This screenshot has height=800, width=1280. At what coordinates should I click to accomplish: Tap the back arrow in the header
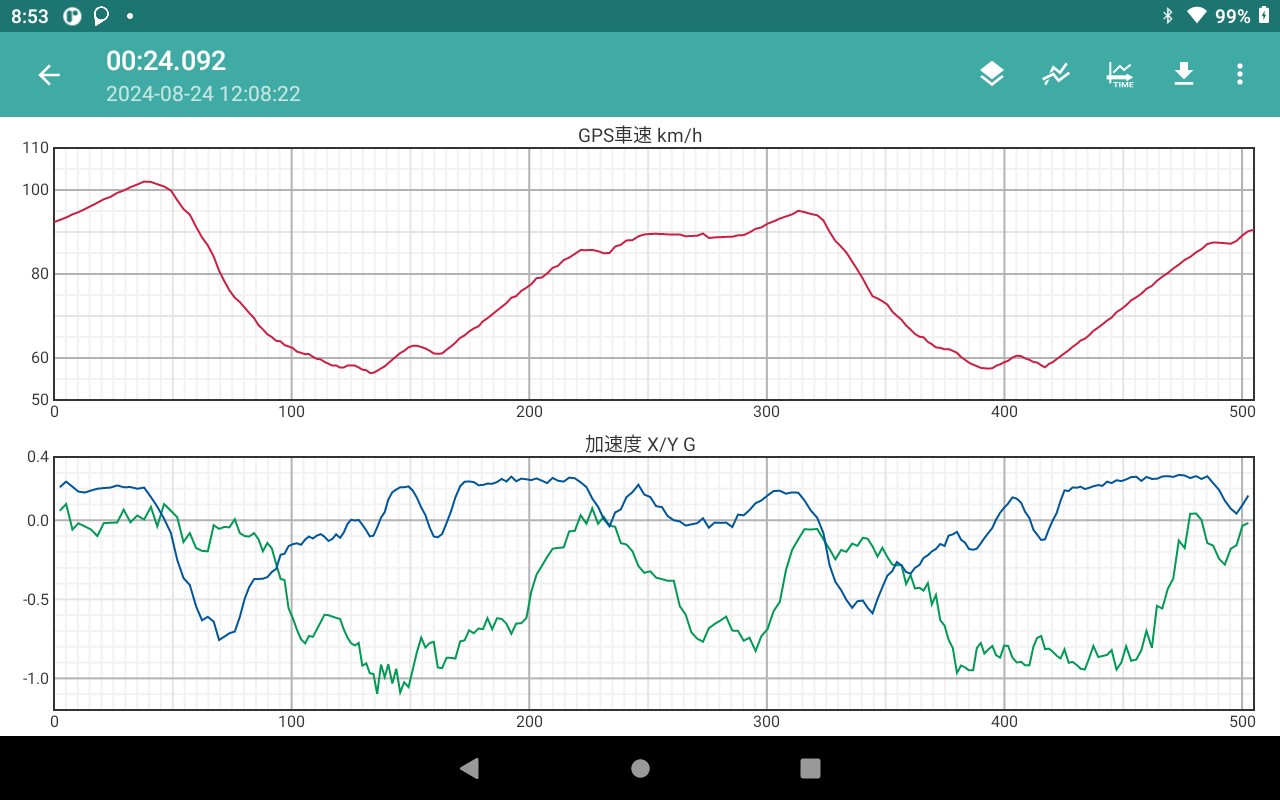(x=49, y=75)
